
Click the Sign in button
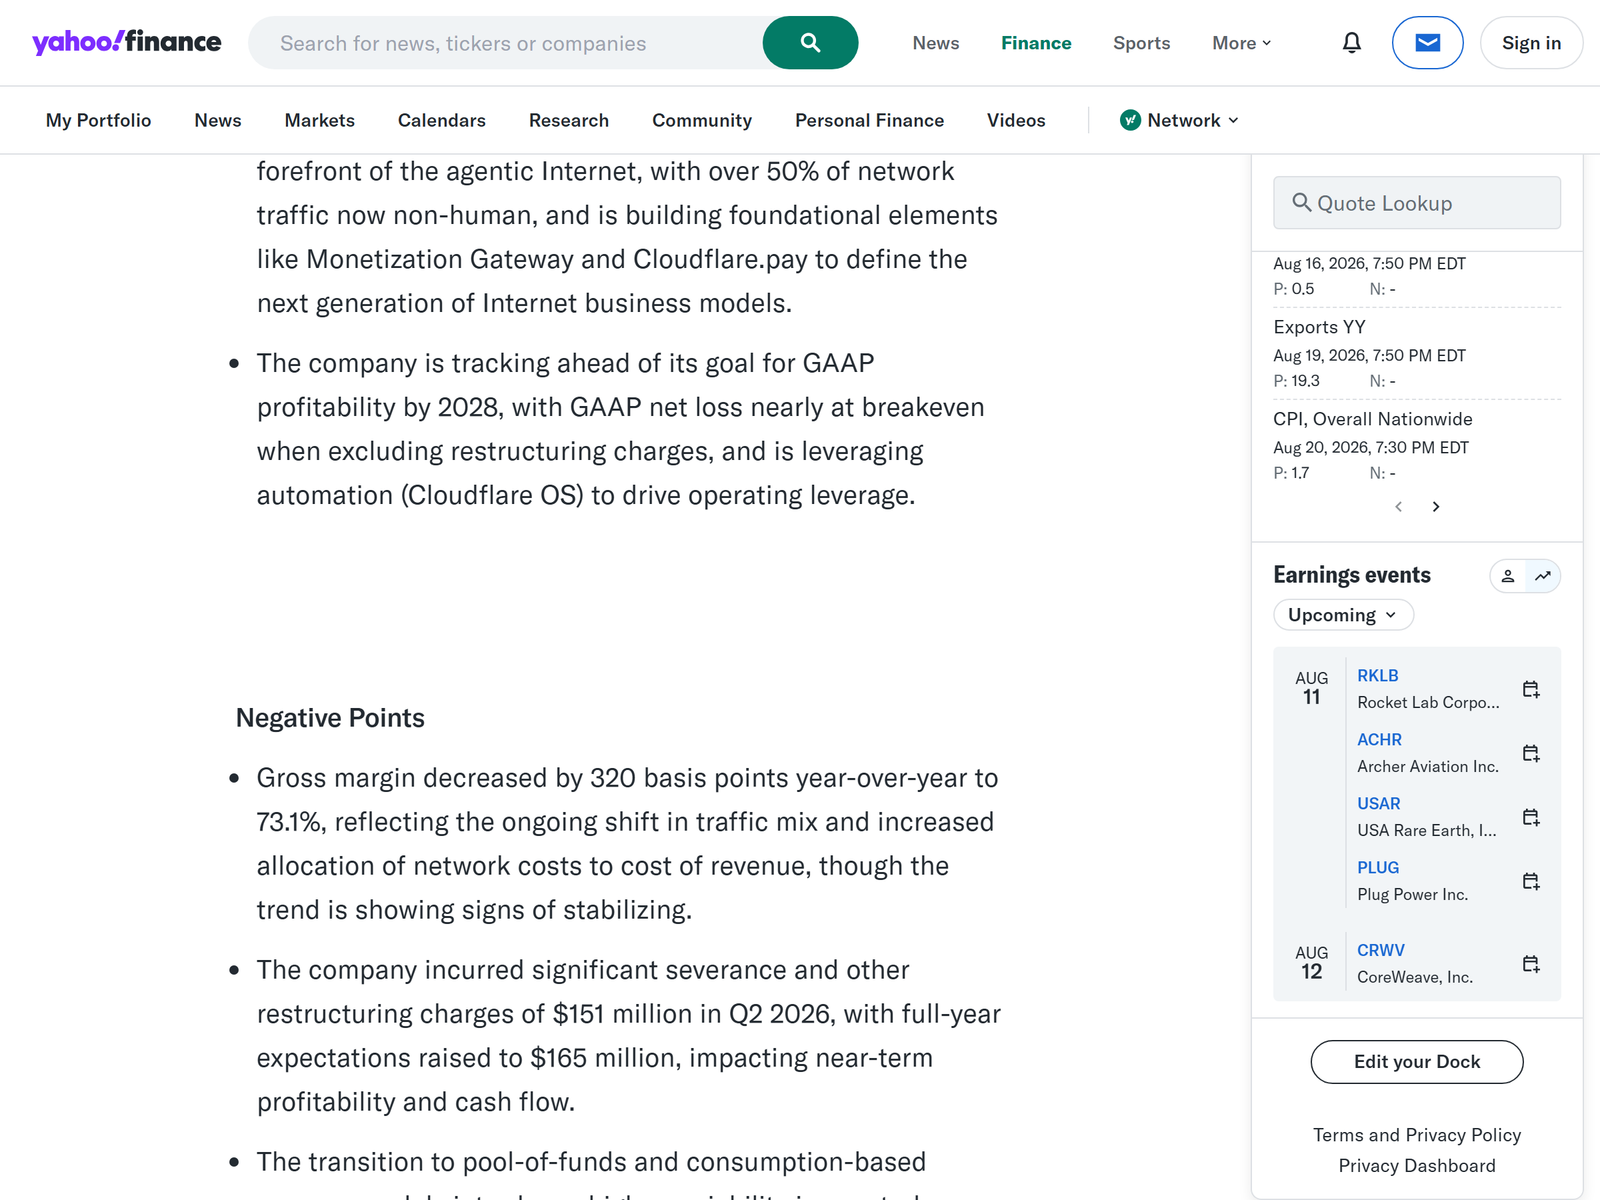1531,43
